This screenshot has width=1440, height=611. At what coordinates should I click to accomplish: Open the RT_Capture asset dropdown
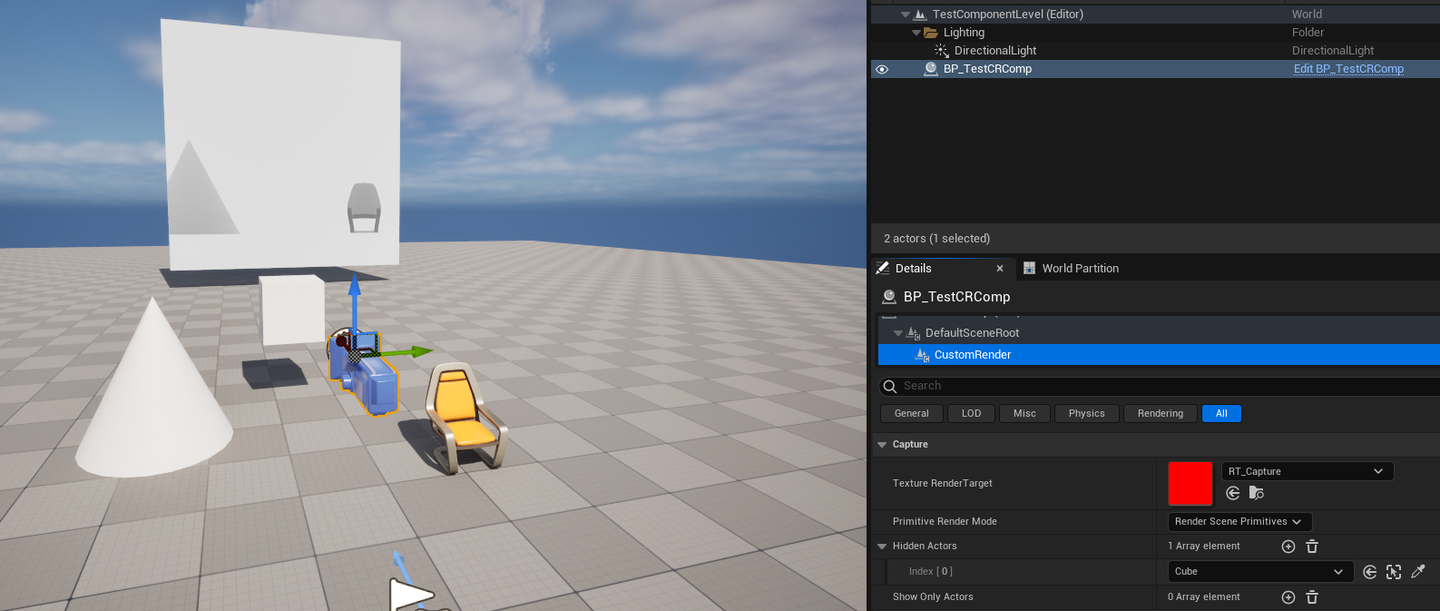point(1306,470)
